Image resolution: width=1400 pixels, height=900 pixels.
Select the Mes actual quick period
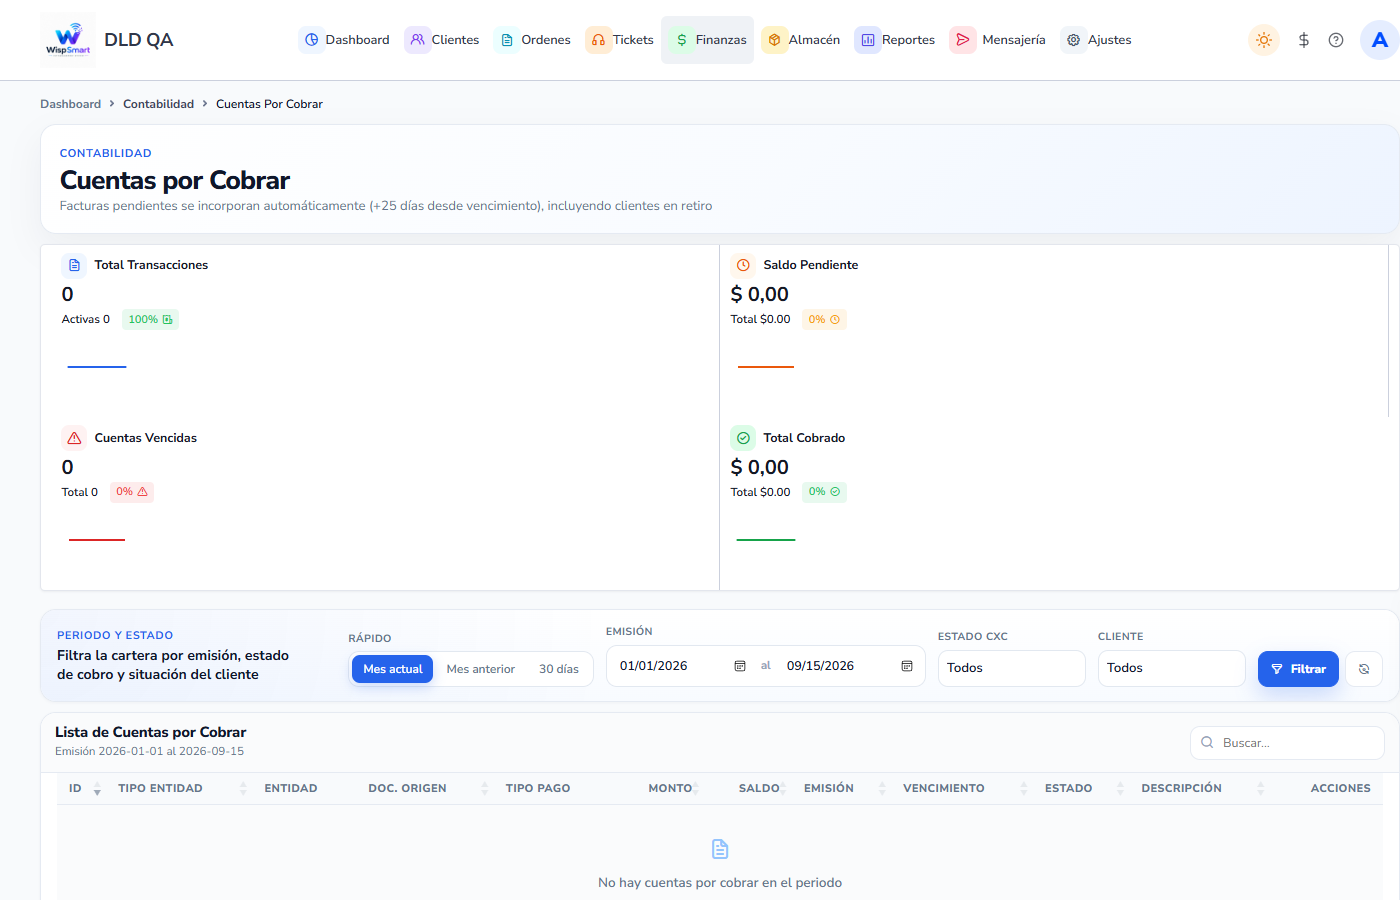[392, 669]
